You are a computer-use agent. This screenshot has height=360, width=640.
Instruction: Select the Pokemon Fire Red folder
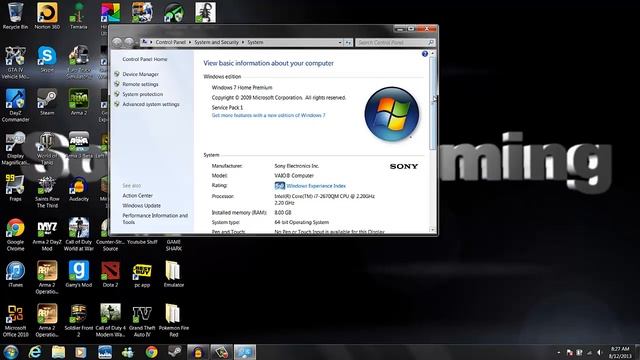174,320
